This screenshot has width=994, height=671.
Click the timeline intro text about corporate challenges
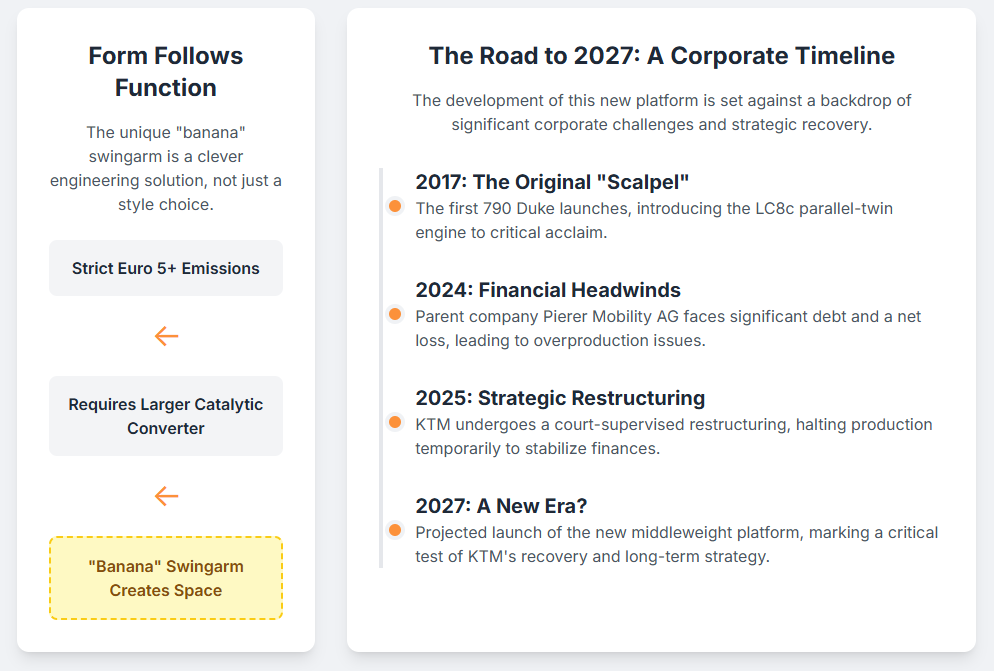[661, 113]
